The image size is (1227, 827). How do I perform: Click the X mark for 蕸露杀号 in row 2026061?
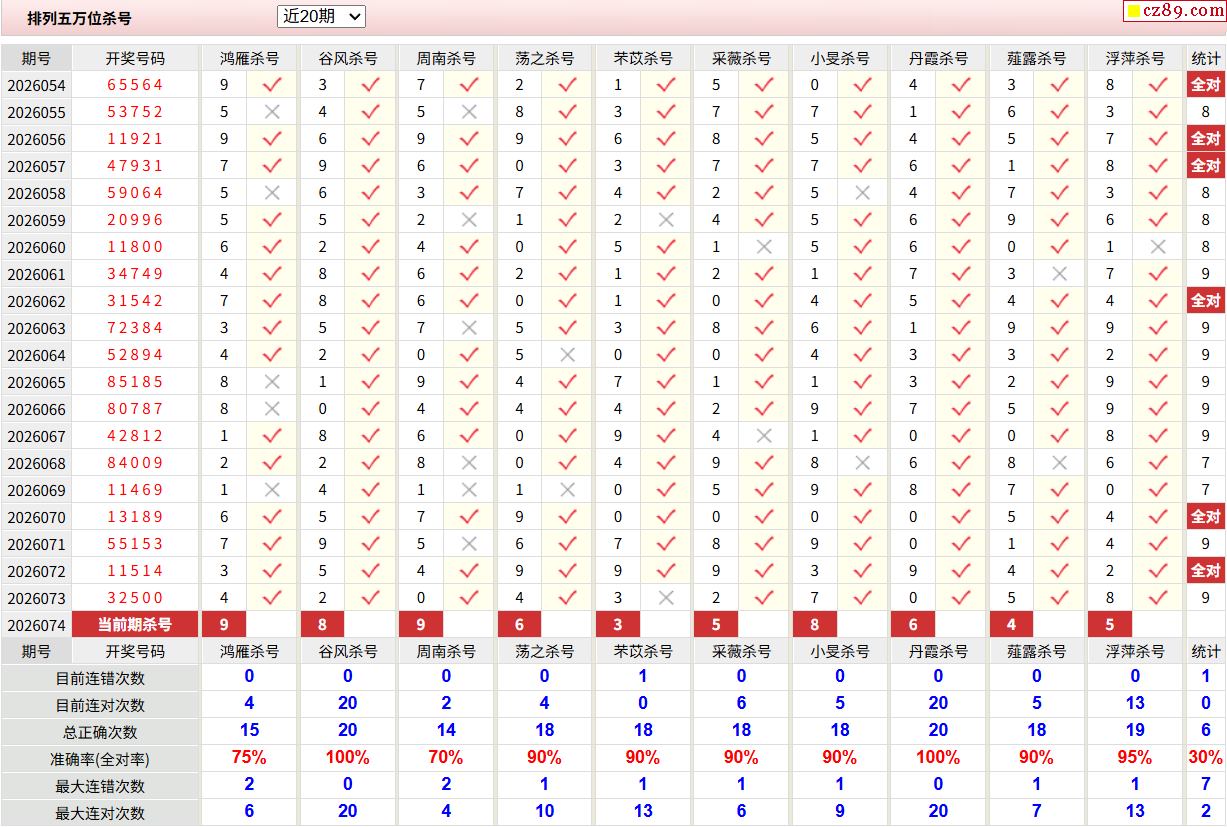(x=1060, y=274)
